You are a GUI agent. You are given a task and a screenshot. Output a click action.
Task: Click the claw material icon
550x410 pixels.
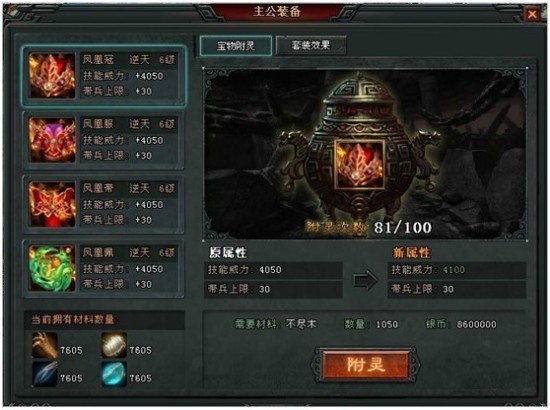coord(45,345)
